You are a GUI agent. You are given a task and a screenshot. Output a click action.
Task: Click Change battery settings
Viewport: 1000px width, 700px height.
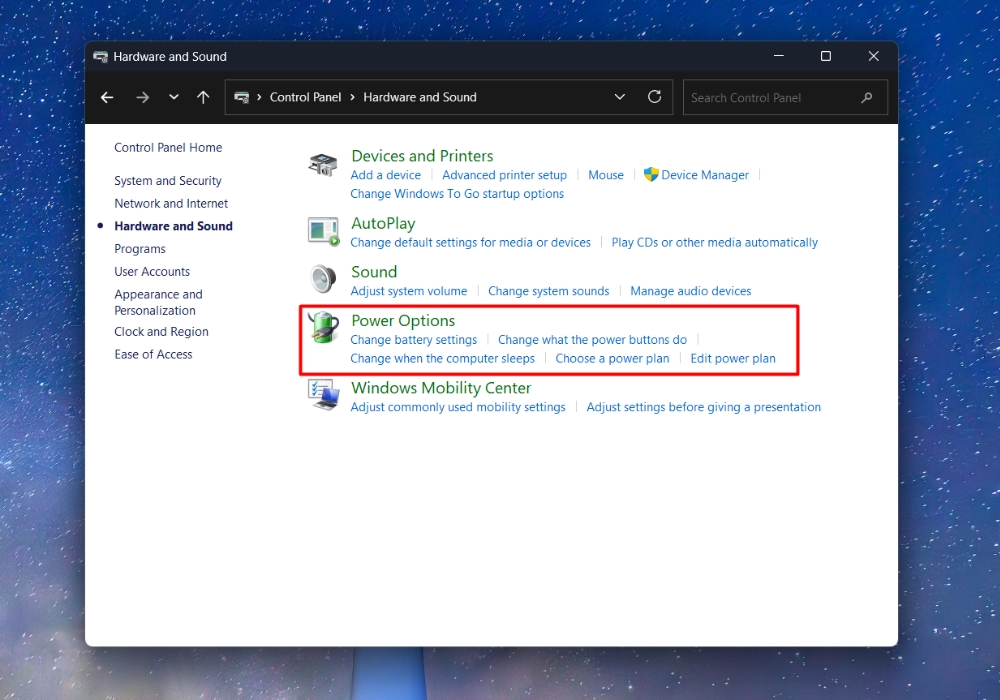[x=414, y=340]
